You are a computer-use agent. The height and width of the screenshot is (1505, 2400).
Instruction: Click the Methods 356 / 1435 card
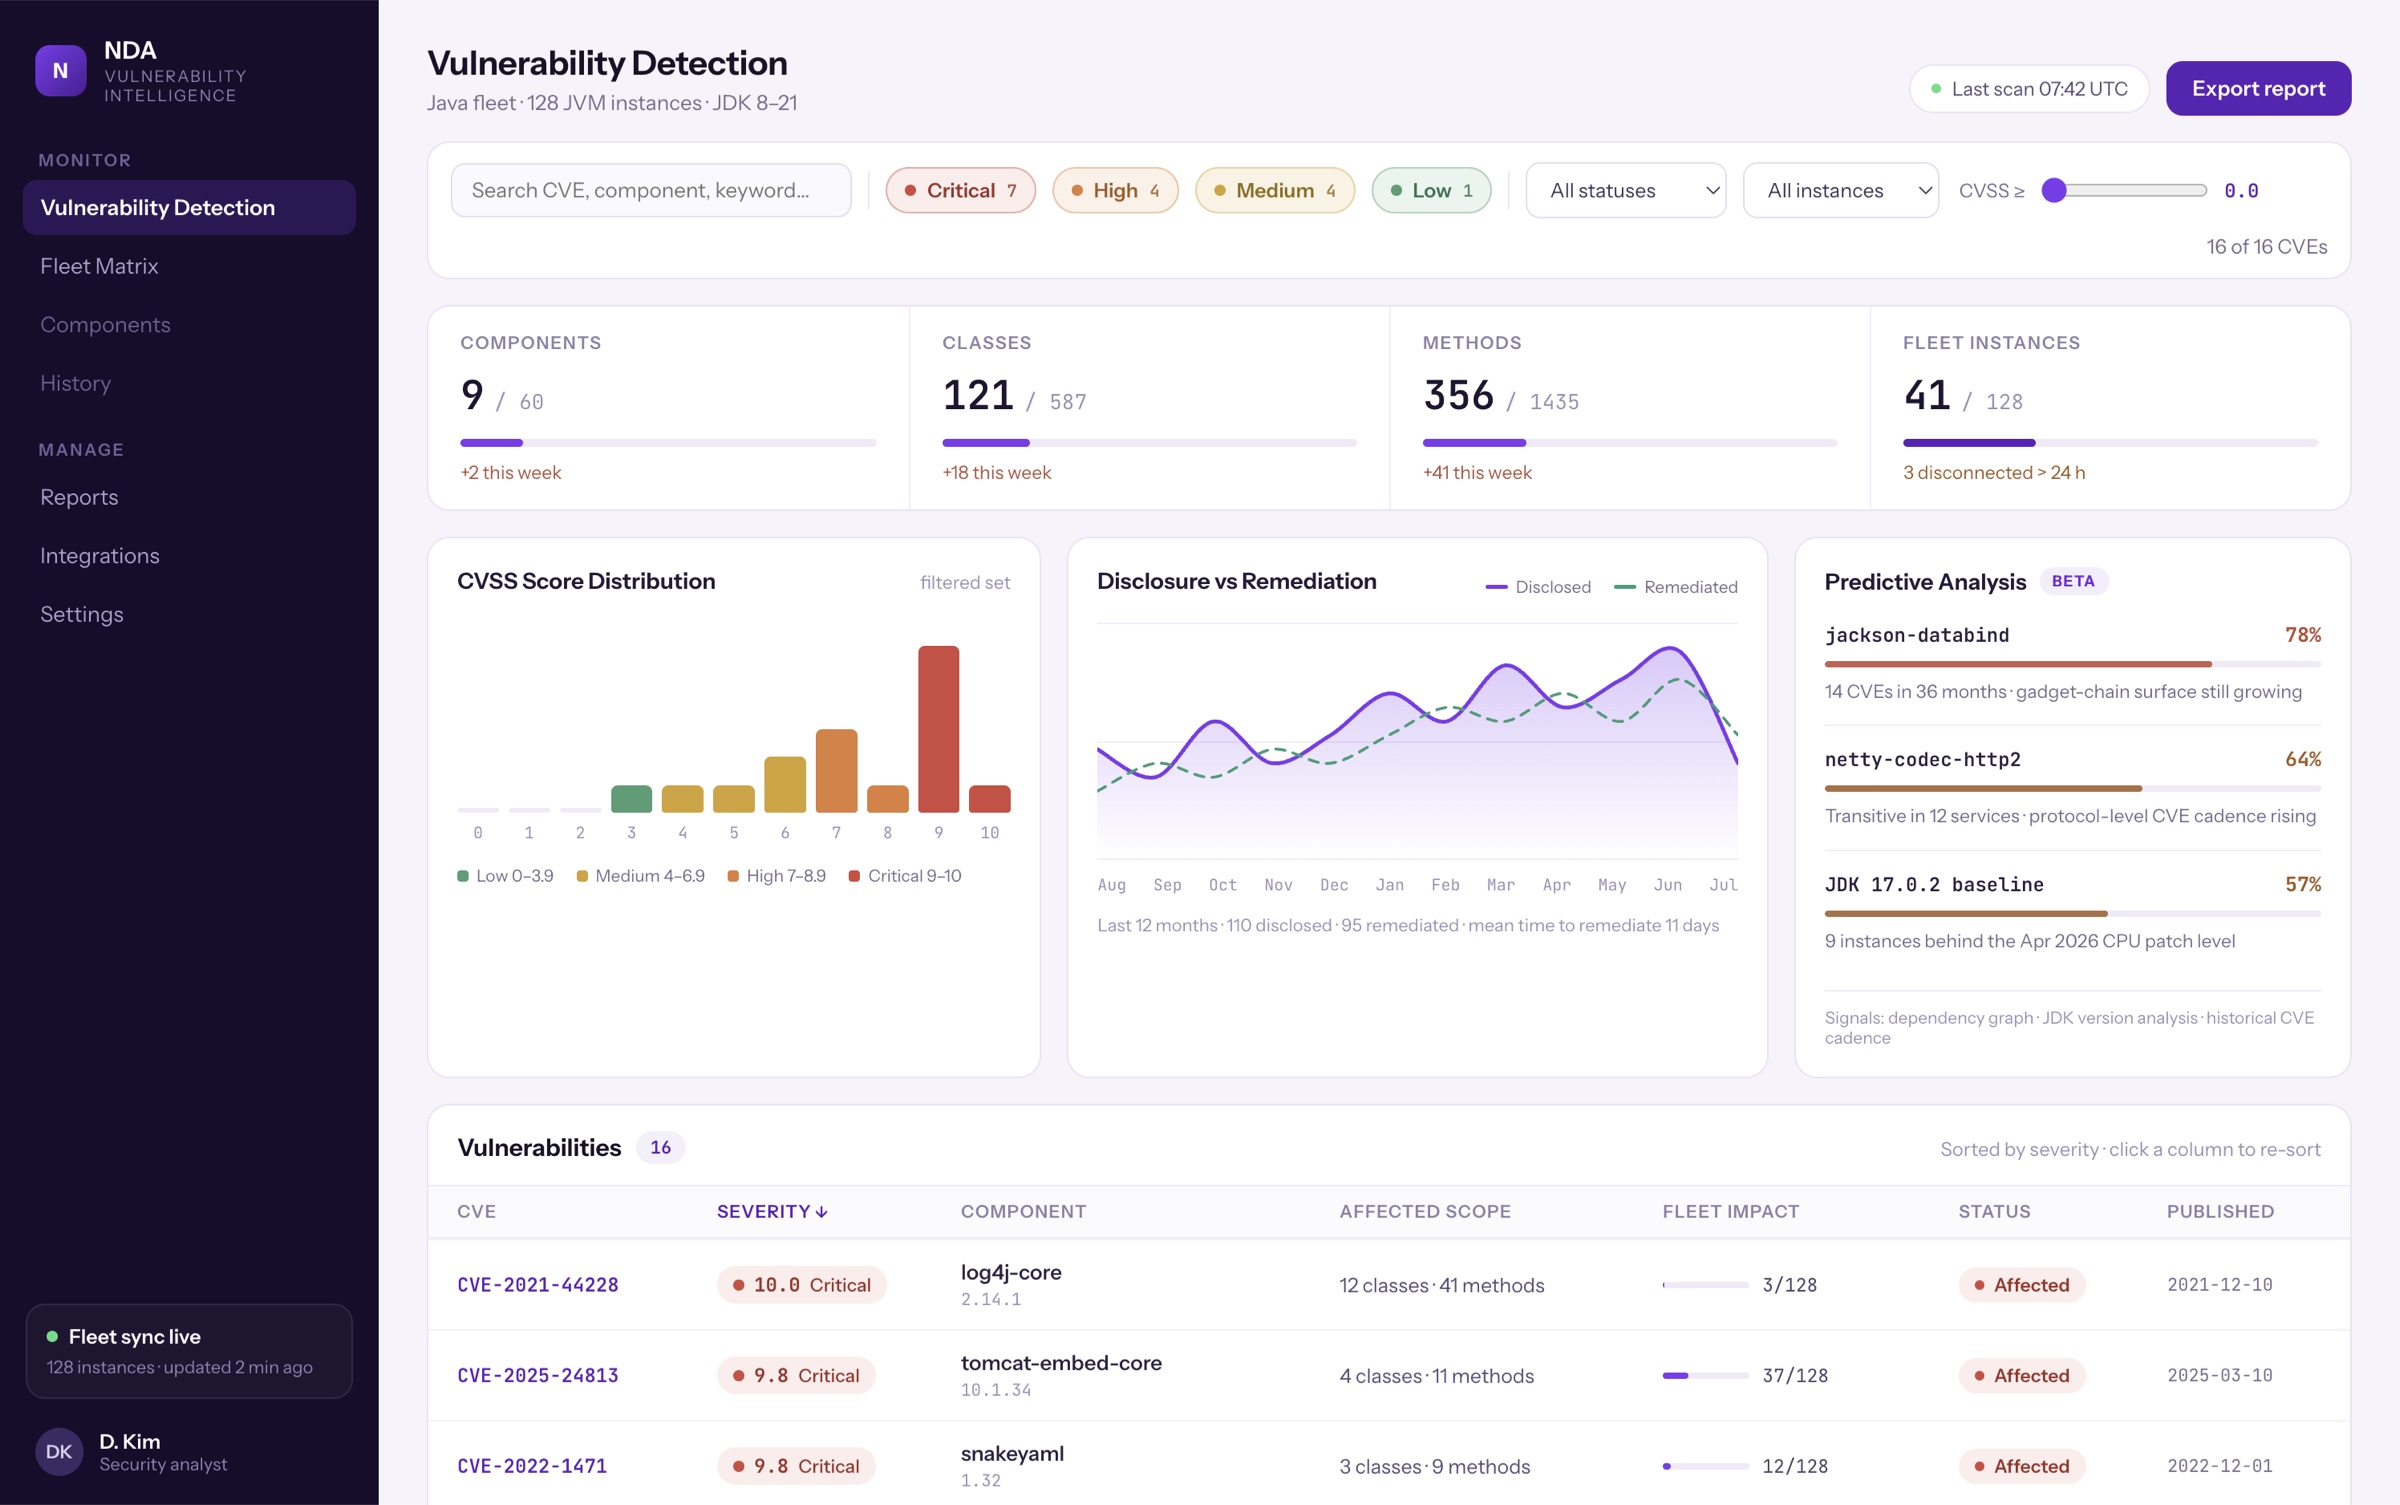[1630, 408]
